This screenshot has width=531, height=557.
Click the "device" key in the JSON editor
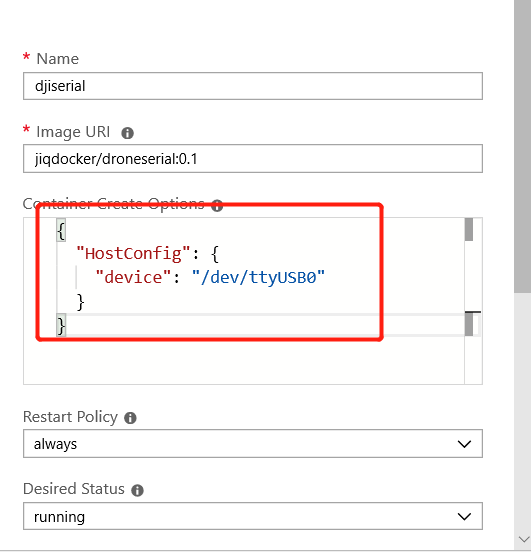coord(134,277)
